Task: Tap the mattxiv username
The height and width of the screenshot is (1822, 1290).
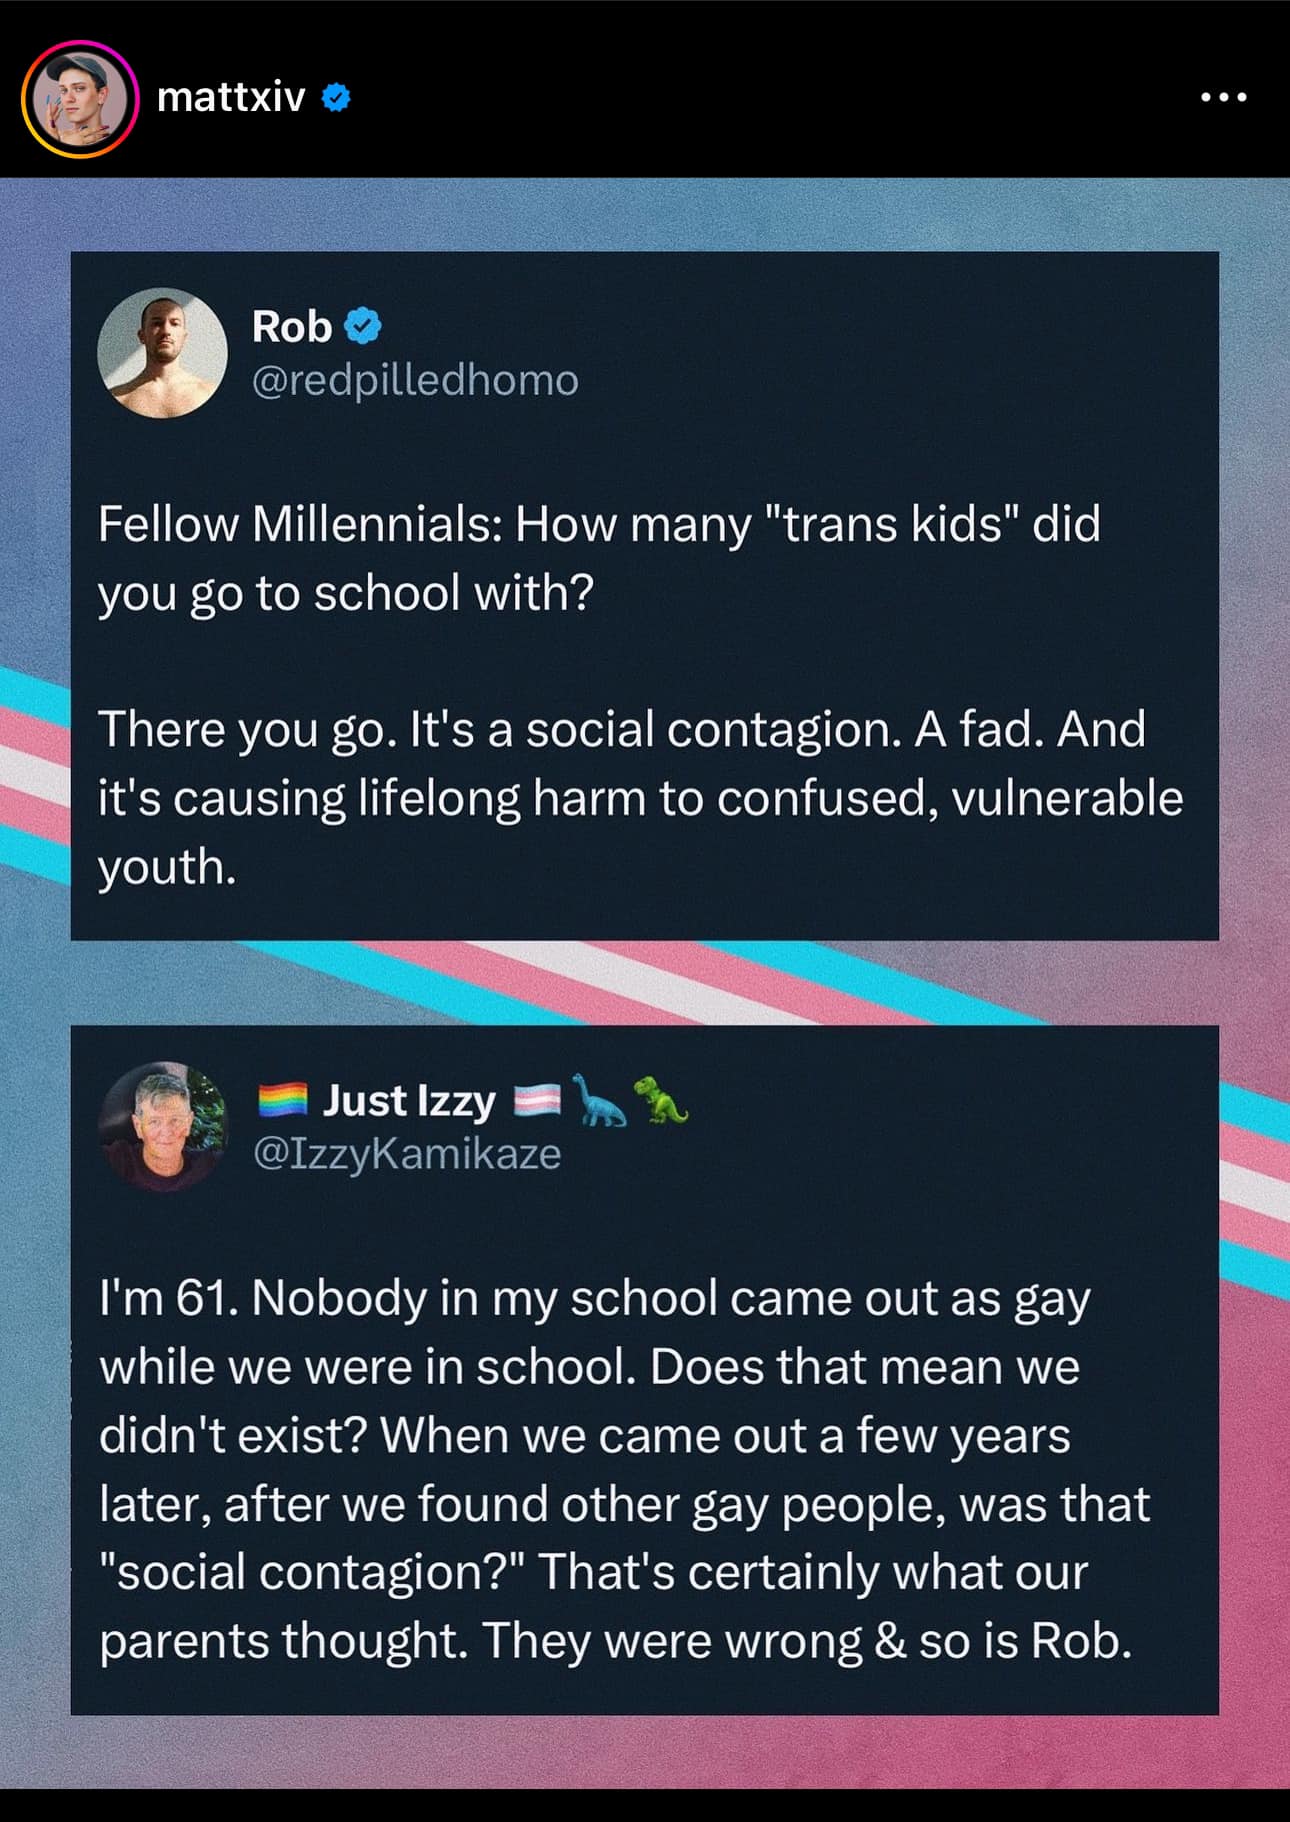Action: pyautogui.click(x=231, y=97)
